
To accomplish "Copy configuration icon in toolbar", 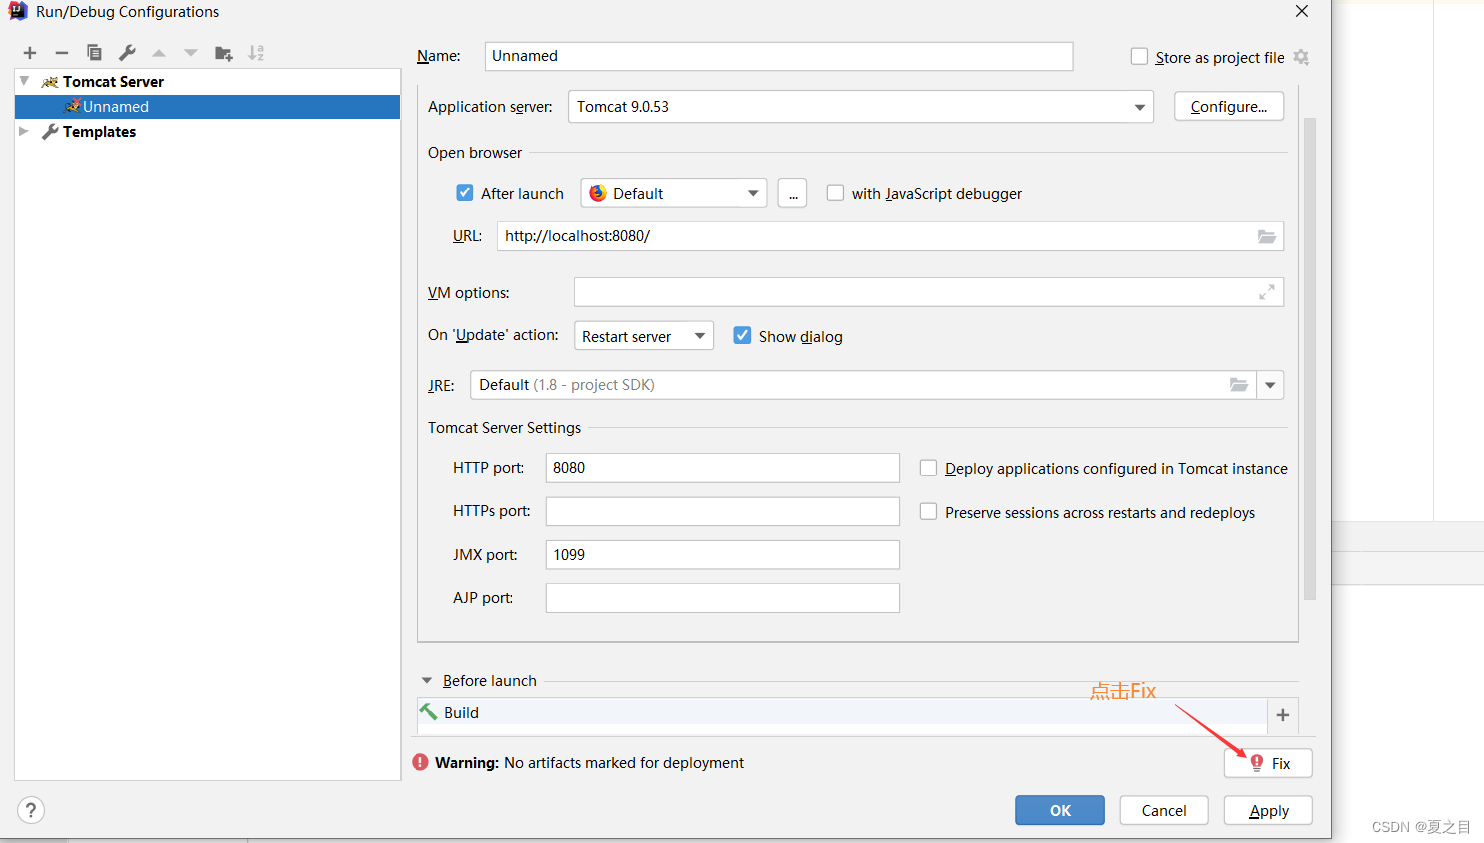I will pyautogui.click(x=94, y=53).
